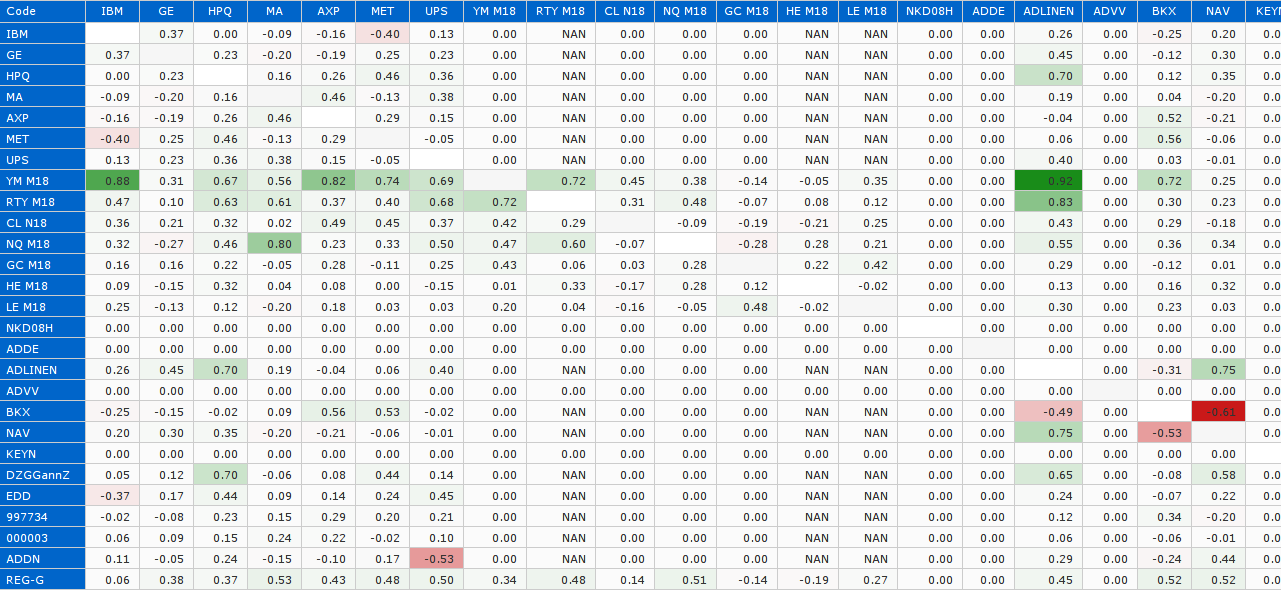
Task: Click the -0.40 cell in MET row
Action: 112,139
